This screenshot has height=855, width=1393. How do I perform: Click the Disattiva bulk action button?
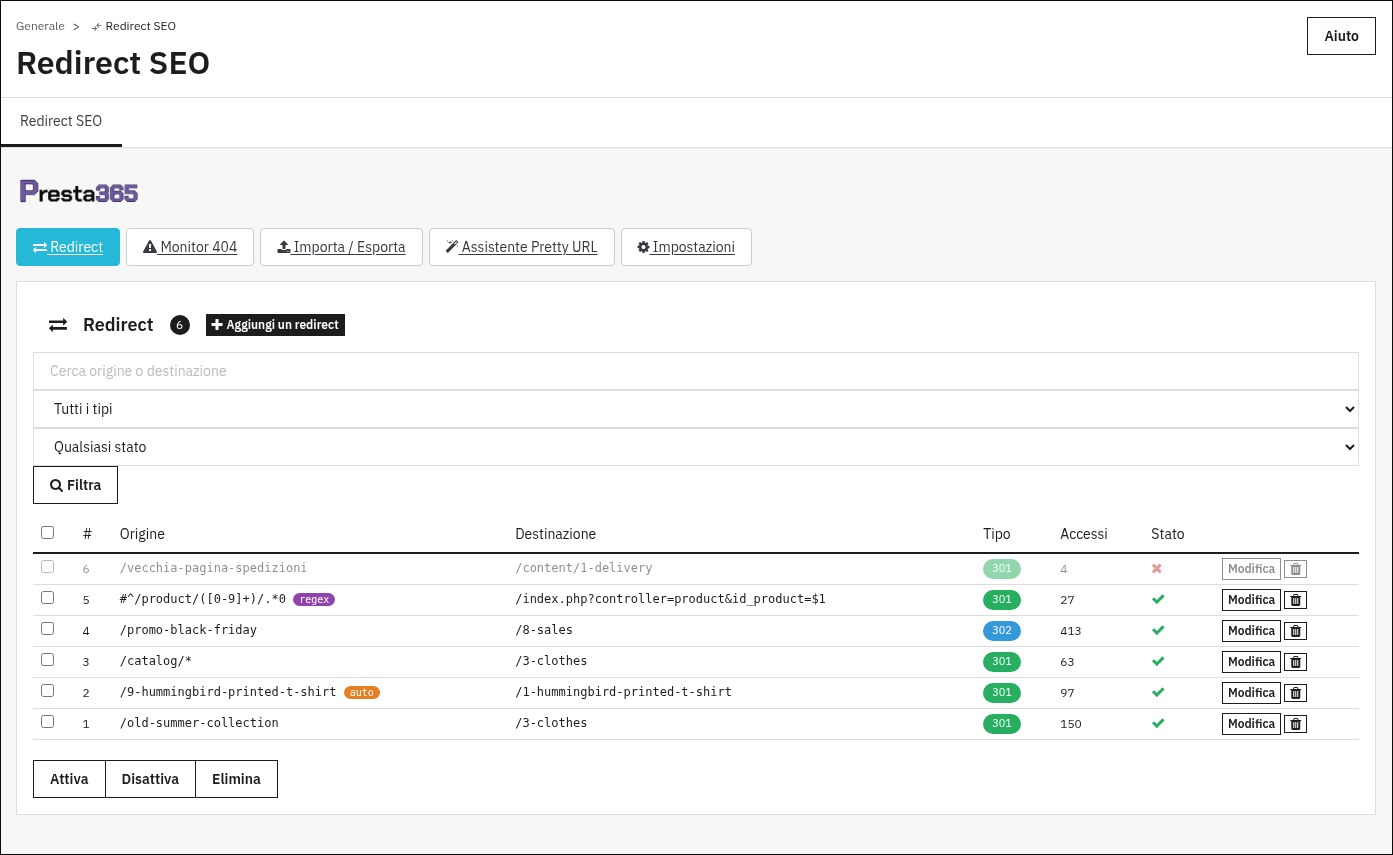(x=150, y=779)
